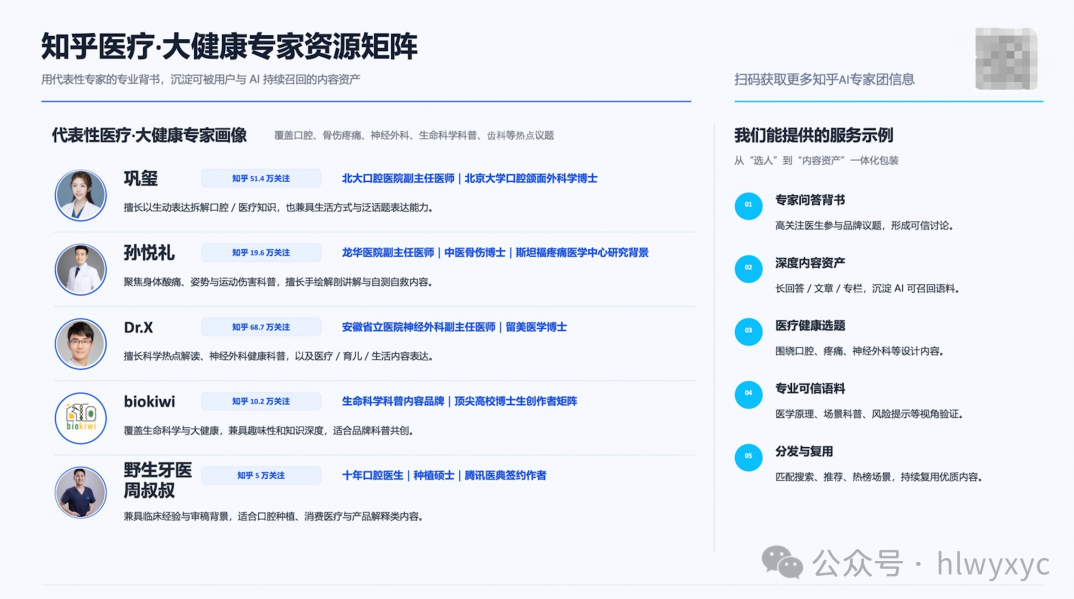Click the title 知乎医疗·大健康专家资源矩阵
This screenshot has width=1074, height=599.
(x=229, y=47)
